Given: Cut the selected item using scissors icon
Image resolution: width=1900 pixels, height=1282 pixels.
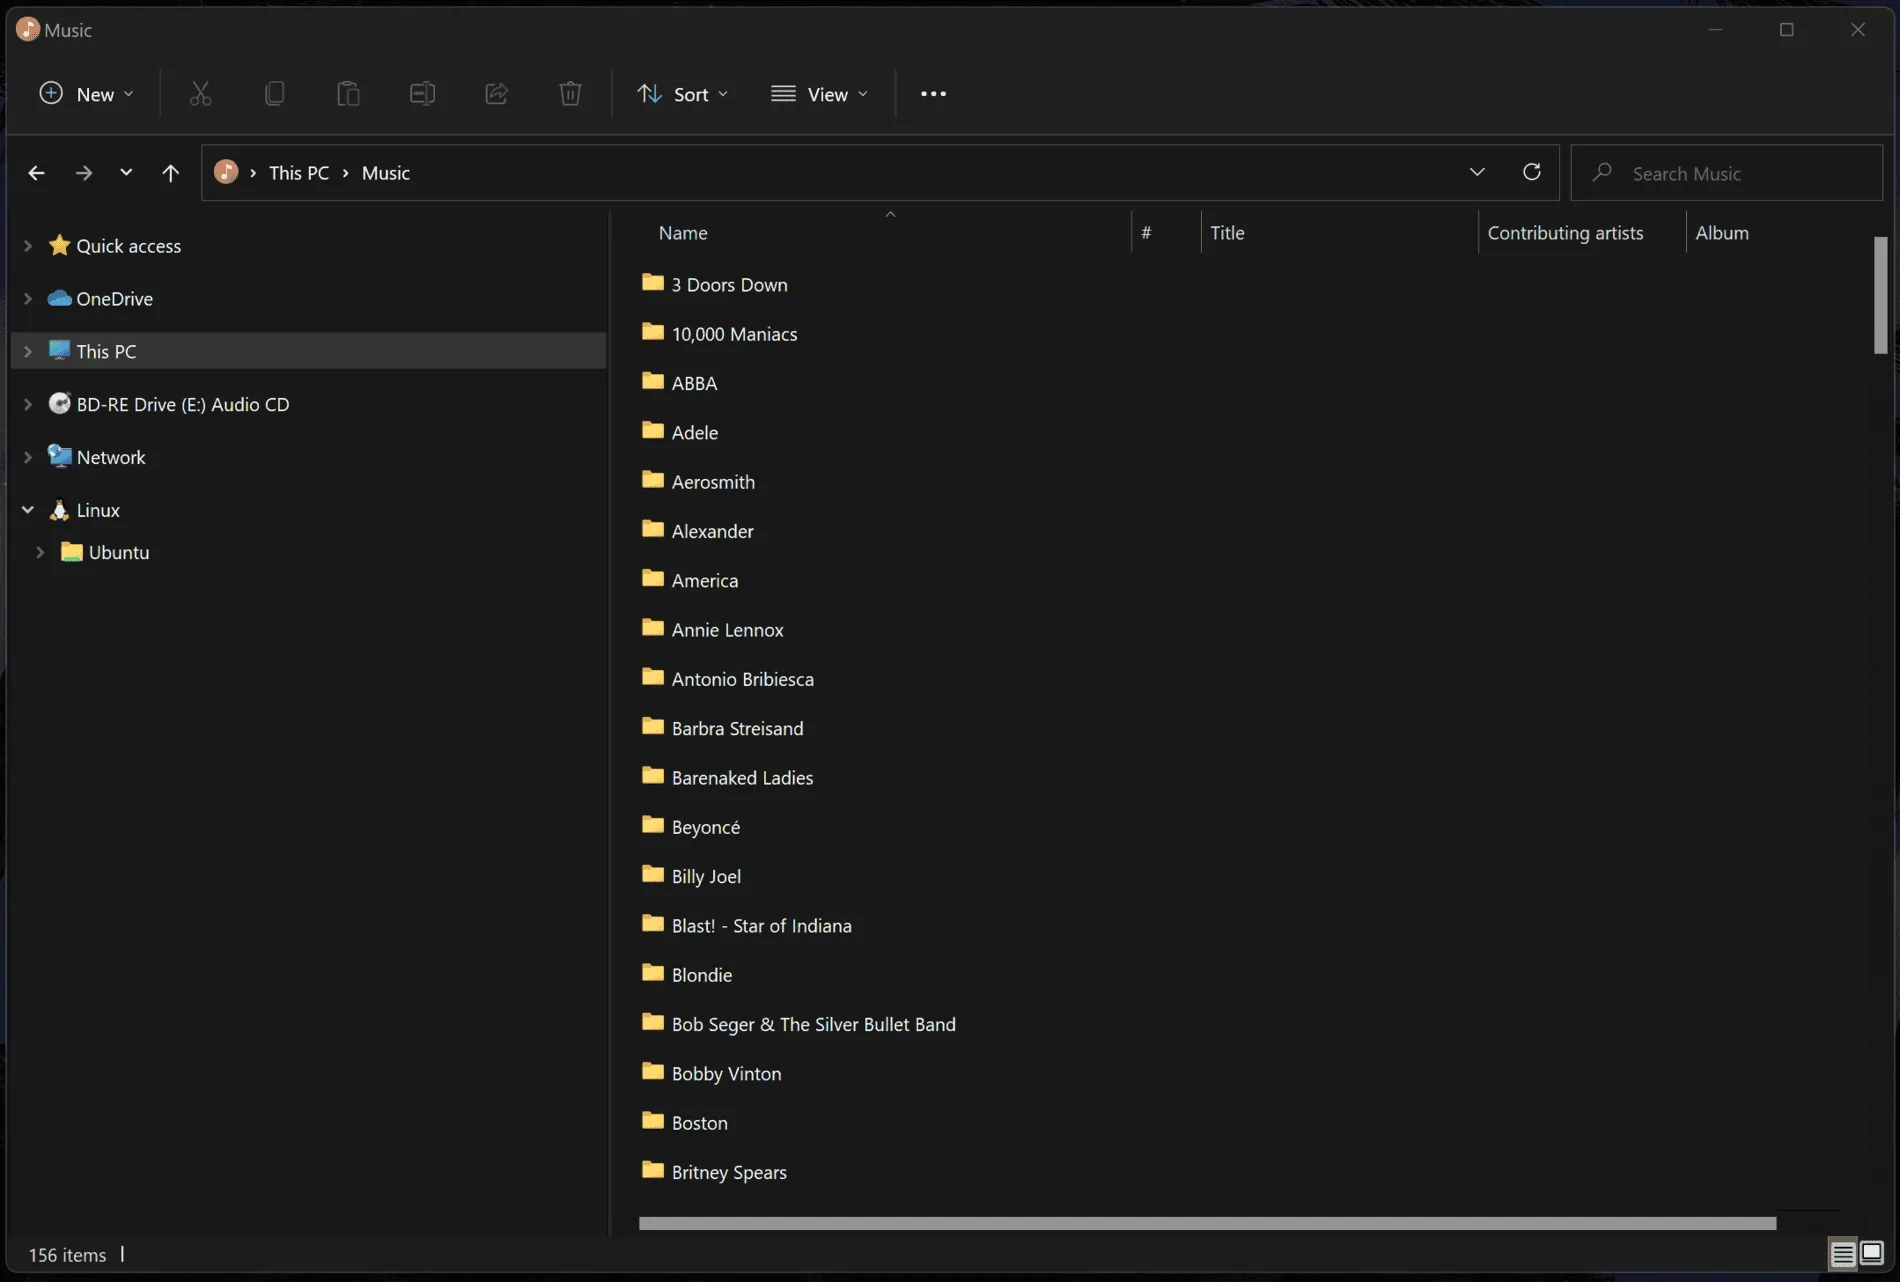Looking at the screenshot, I should click(x=200, y=93).
